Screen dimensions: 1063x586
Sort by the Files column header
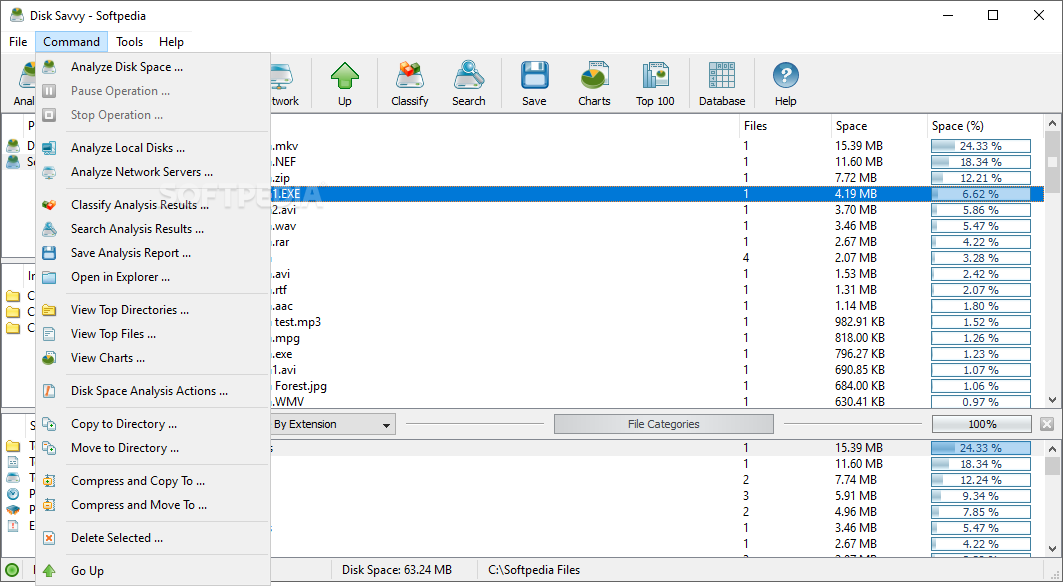click(x=784, y=126)
